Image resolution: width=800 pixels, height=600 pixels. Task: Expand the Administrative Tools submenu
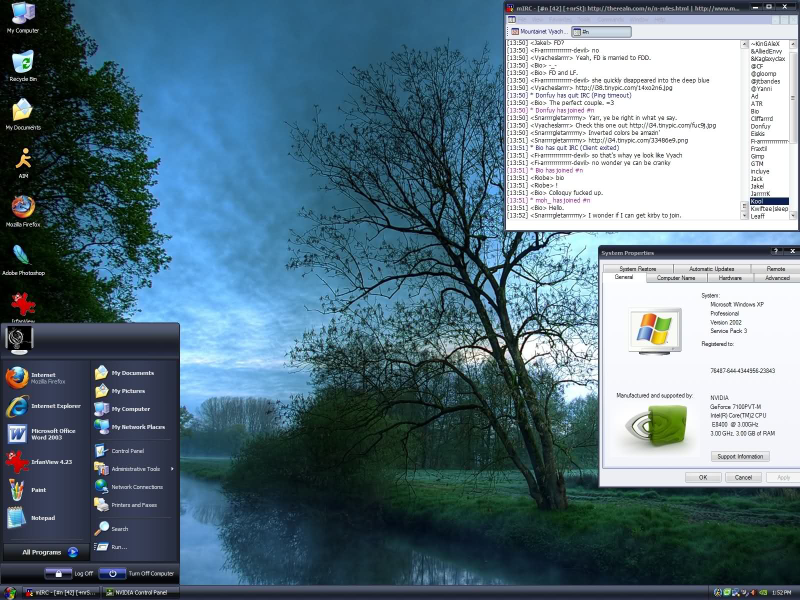pyautogui.click(x=134, y=469)
